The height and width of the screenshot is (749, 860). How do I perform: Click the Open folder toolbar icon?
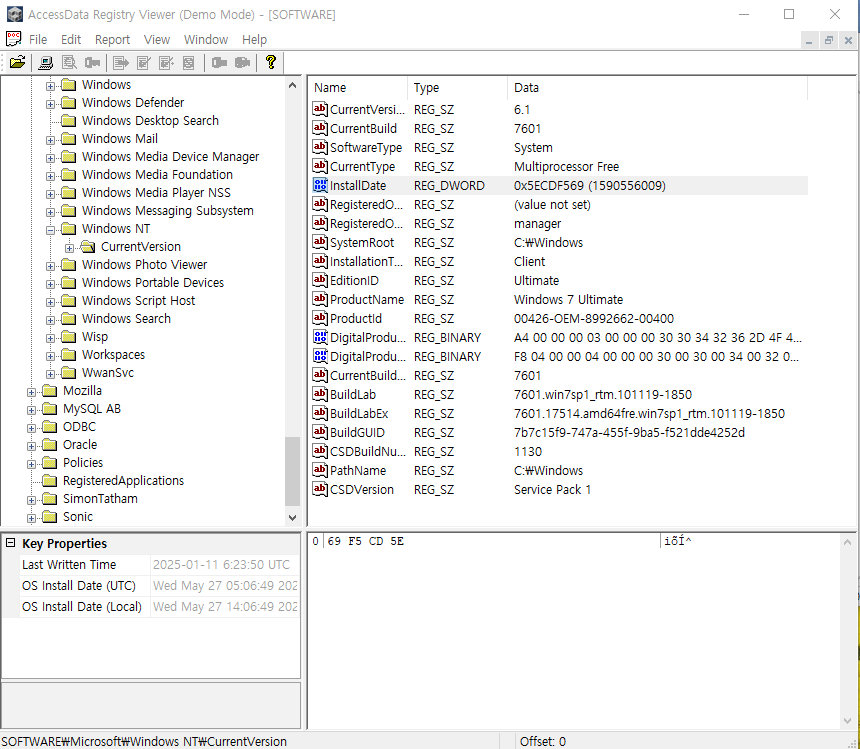17,63
